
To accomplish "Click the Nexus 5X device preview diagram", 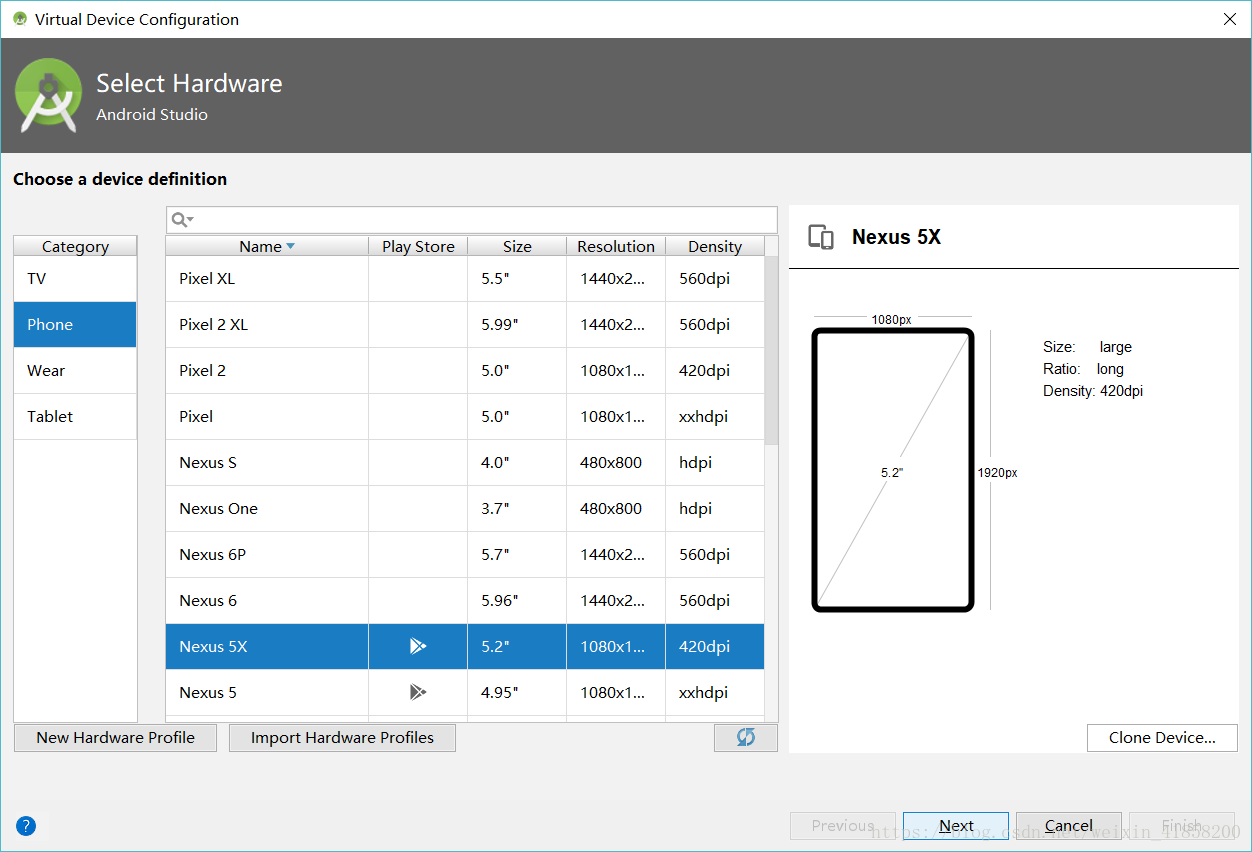I will 893,470.
